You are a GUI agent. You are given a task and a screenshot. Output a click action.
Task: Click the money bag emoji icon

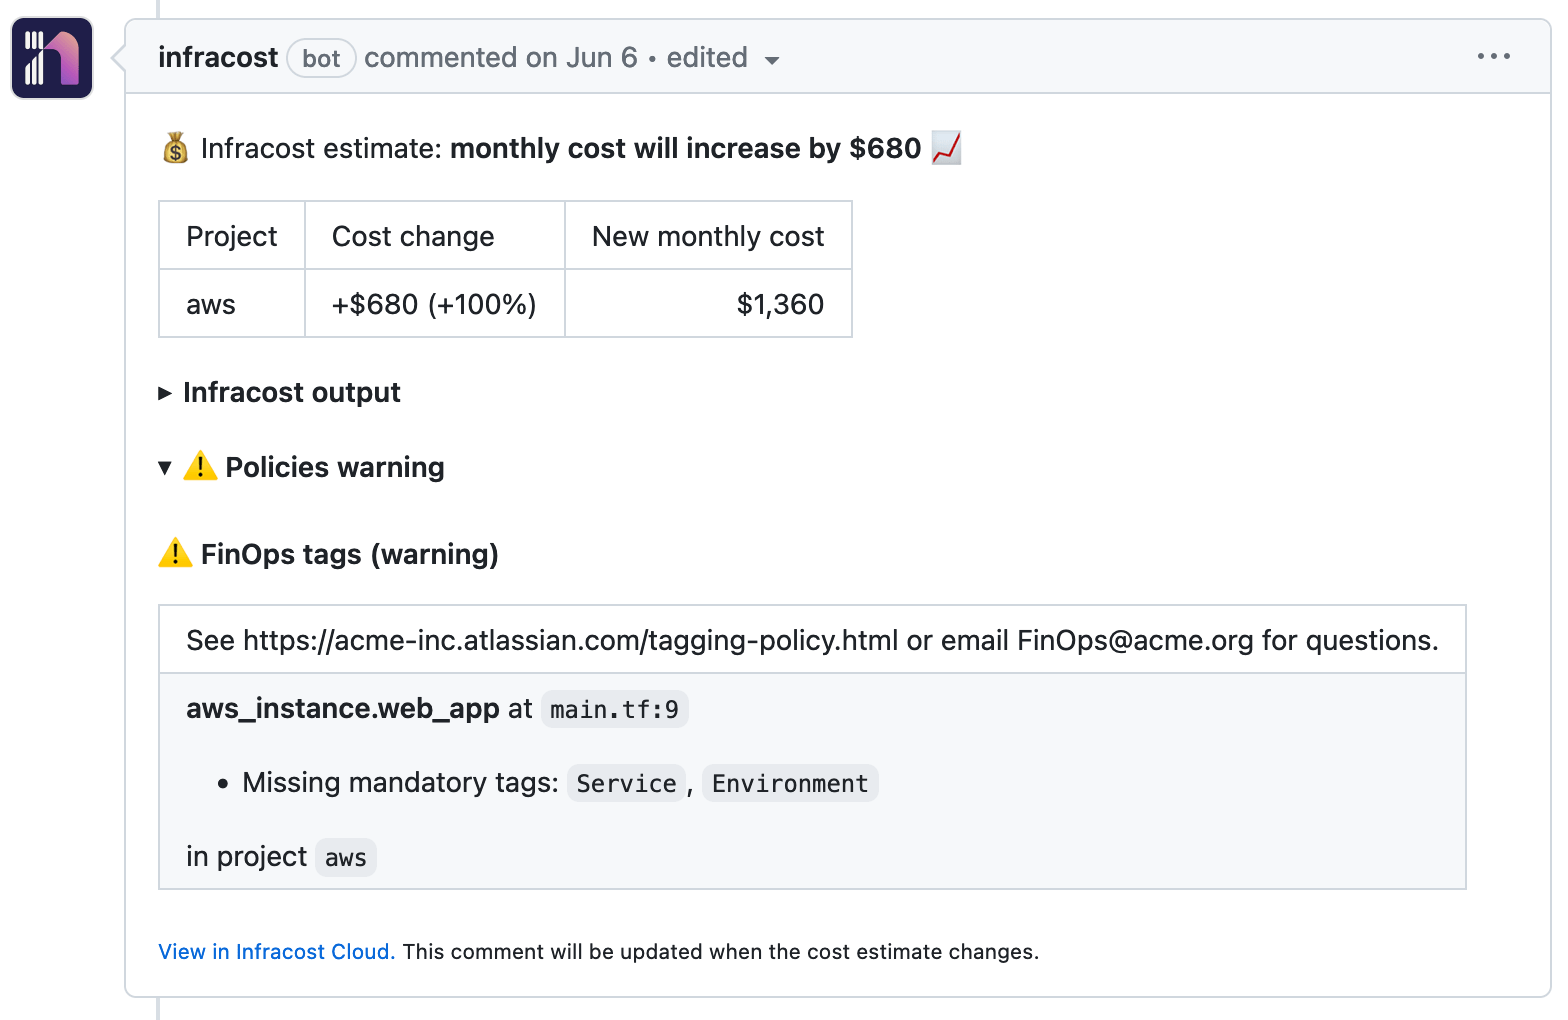[x=175, y=148]
